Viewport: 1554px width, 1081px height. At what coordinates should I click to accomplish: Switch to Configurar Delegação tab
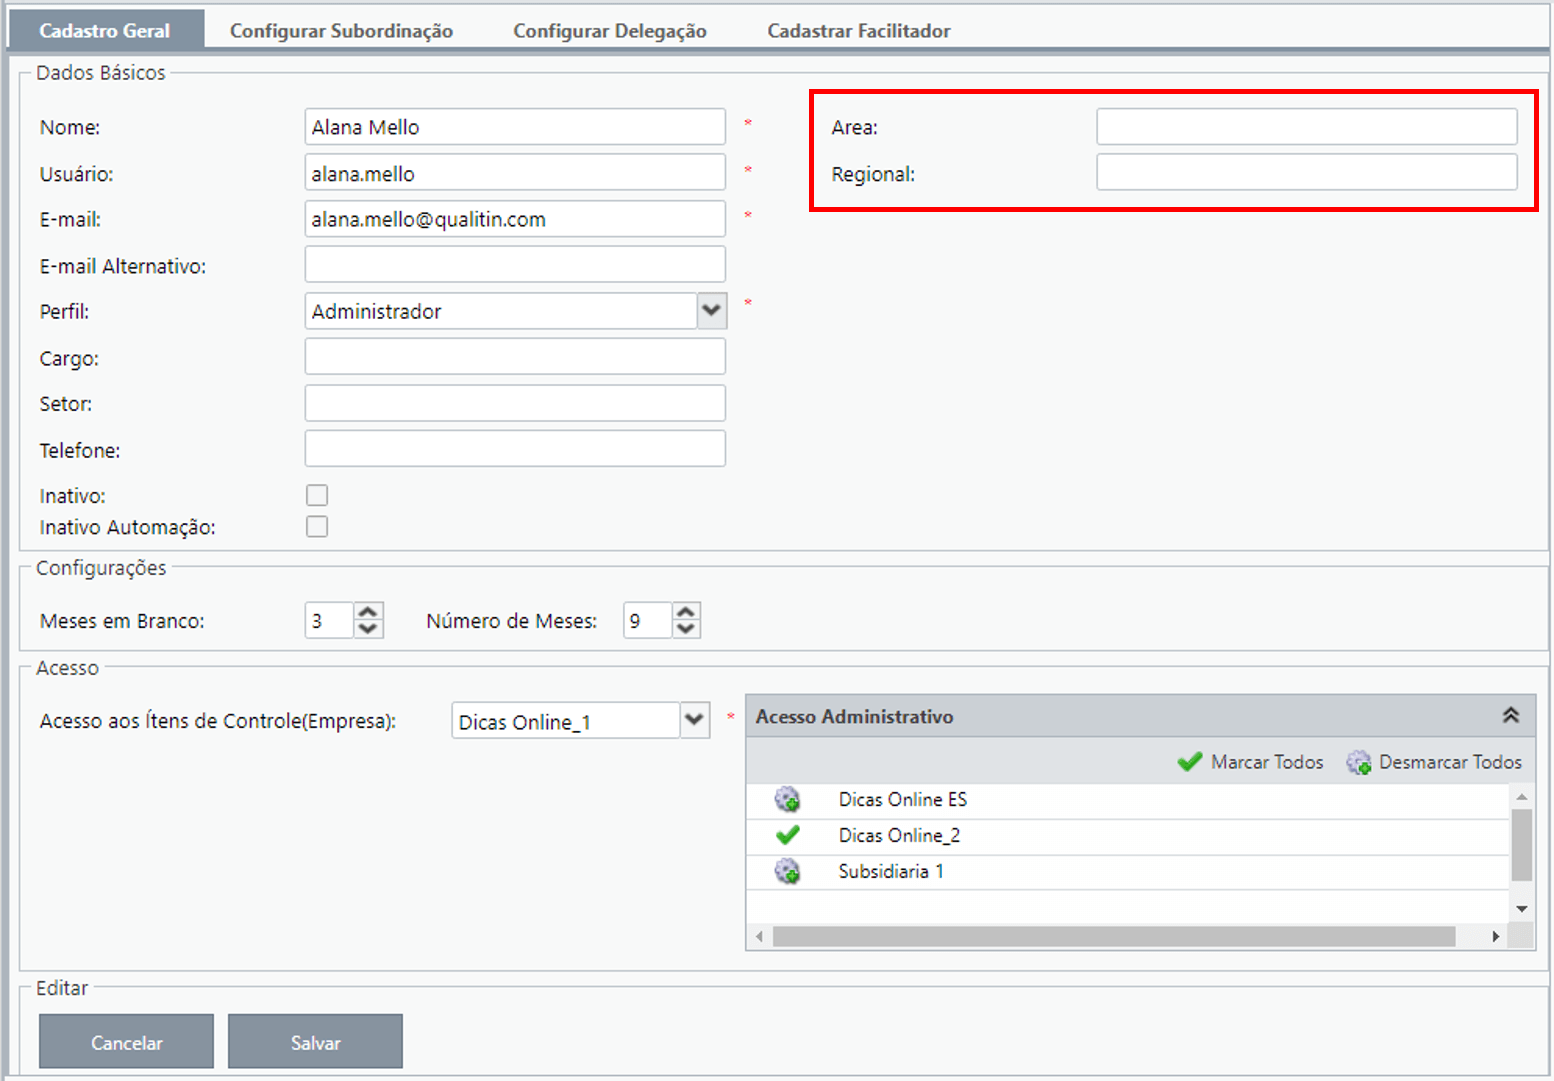pyautogui.click(x=610, y=30)
